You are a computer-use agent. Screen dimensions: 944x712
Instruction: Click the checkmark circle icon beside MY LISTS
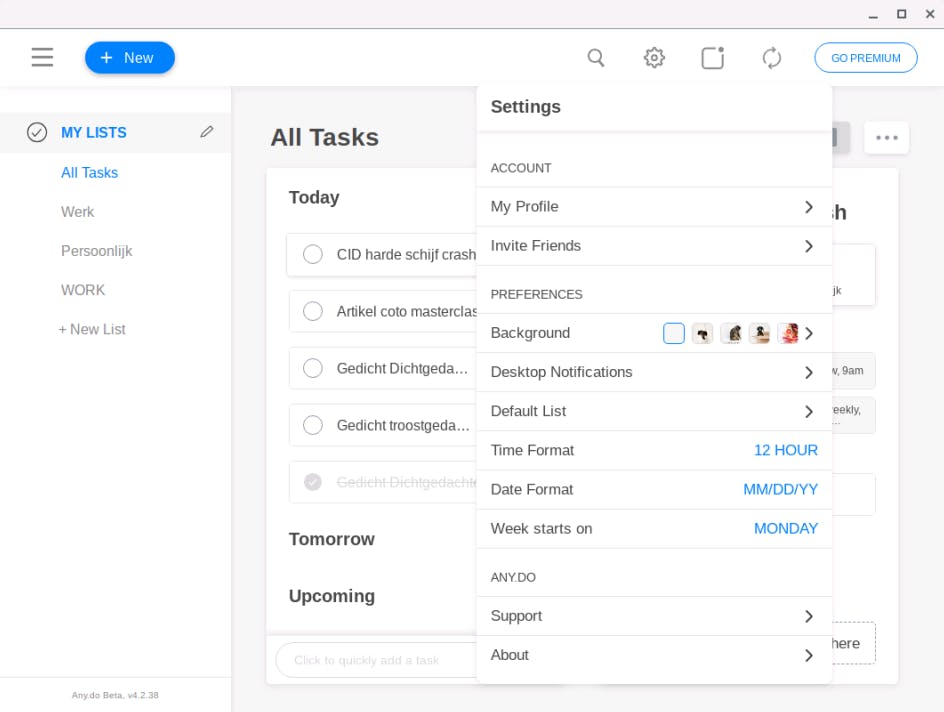click(x=37, y=132)
